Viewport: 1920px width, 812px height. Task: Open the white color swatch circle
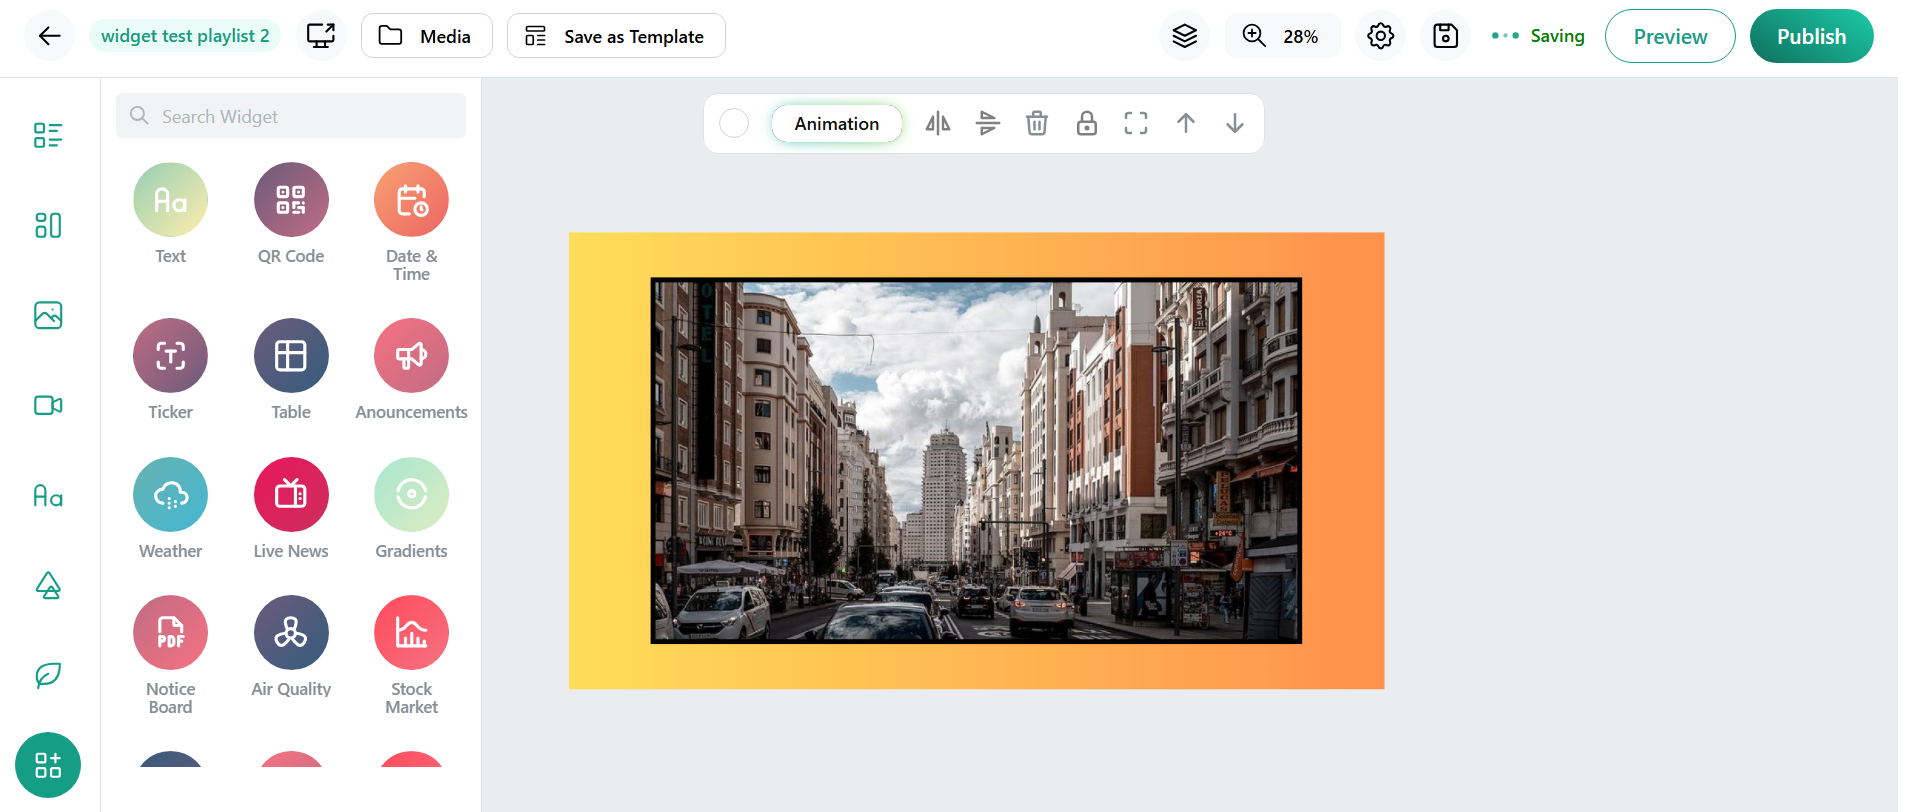(734, 123)
